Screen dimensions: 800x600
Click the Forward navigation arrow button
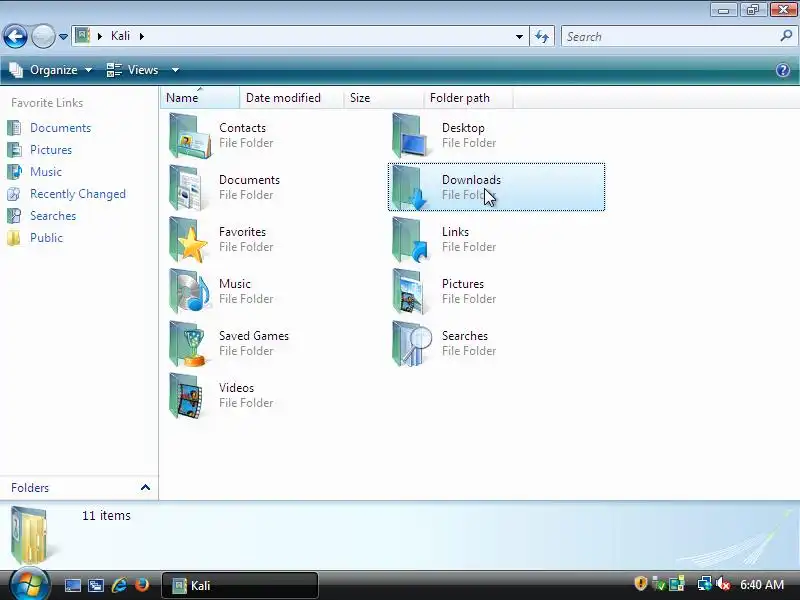[43, 36]
